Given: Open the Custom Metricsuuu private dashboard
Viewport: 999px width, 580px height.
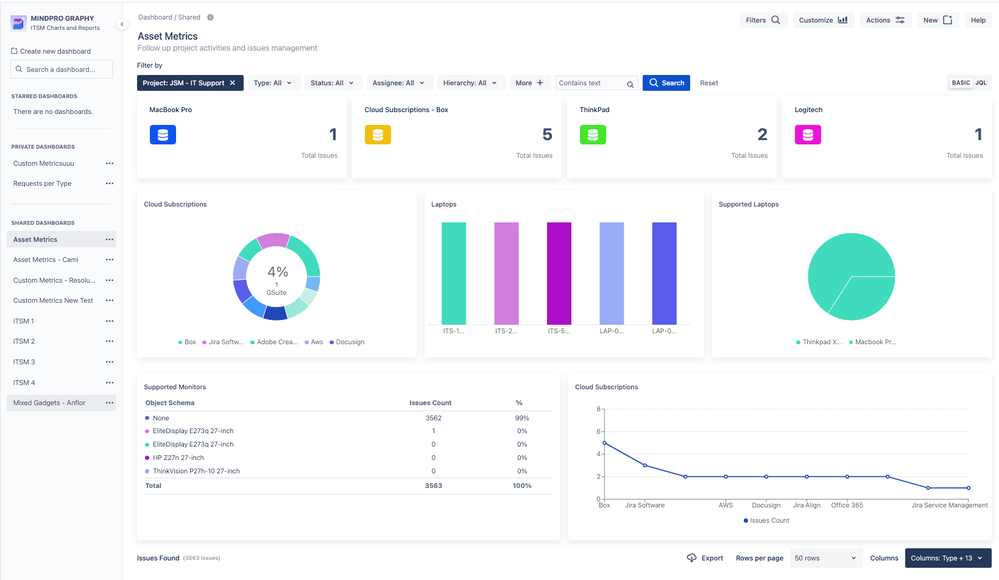Looking at the screenshot, I should click(x=43, y=163).
